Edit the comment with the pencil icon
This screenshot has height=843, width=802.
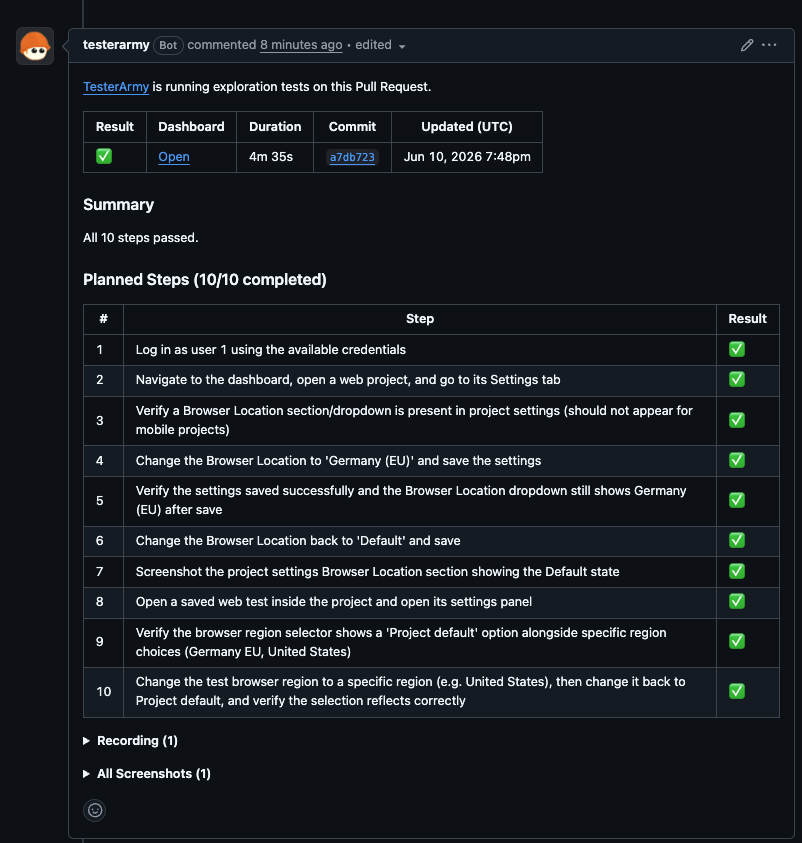(x=747, y=45)
